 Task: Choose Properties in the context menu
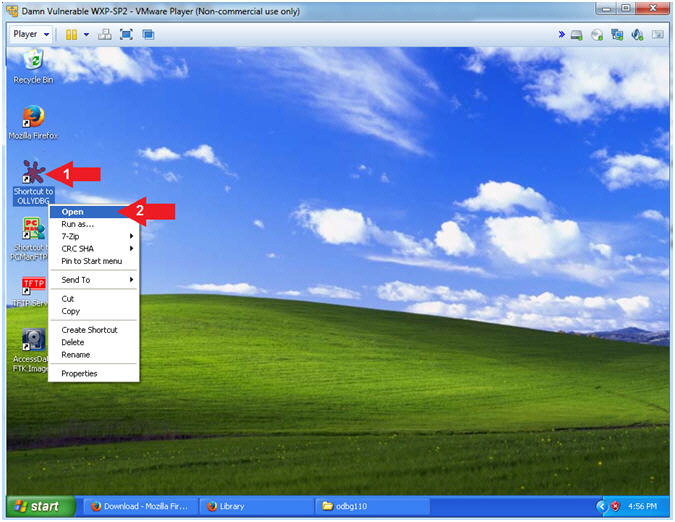click(x=94, y=374)
